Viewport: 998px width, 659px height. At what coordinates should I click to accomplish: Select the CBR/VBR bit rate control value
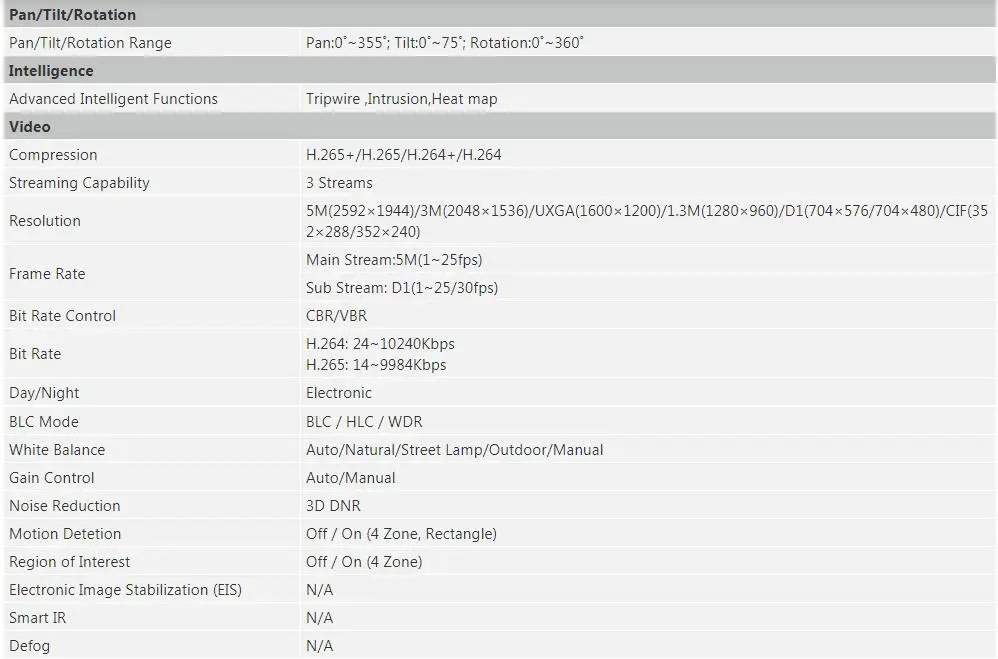(x=337, y=316)
